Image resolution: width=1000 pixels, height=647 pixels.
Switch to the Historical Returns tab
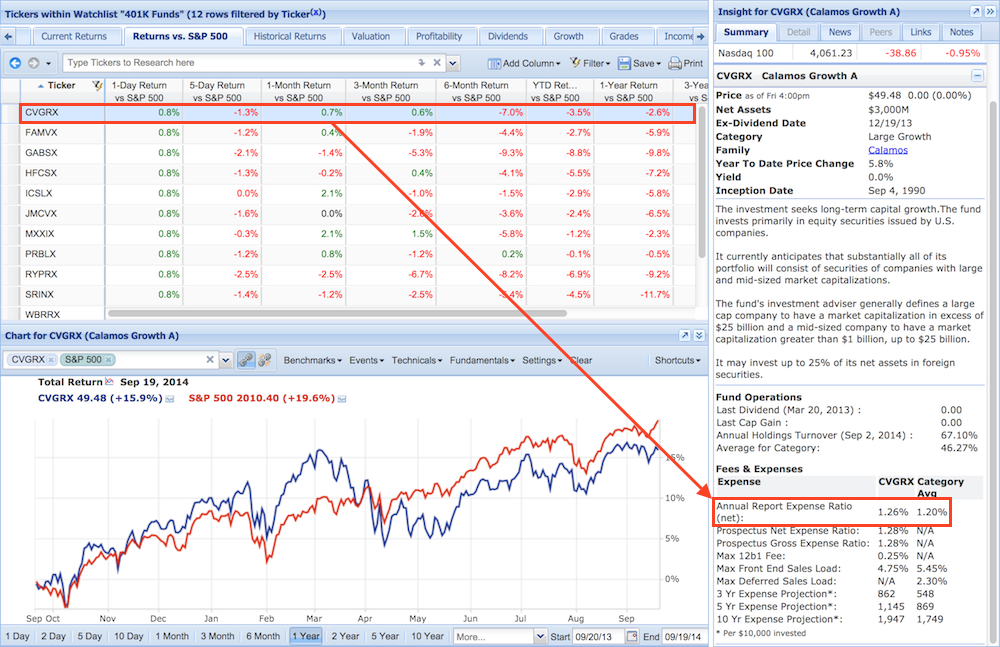click(290, 36)
